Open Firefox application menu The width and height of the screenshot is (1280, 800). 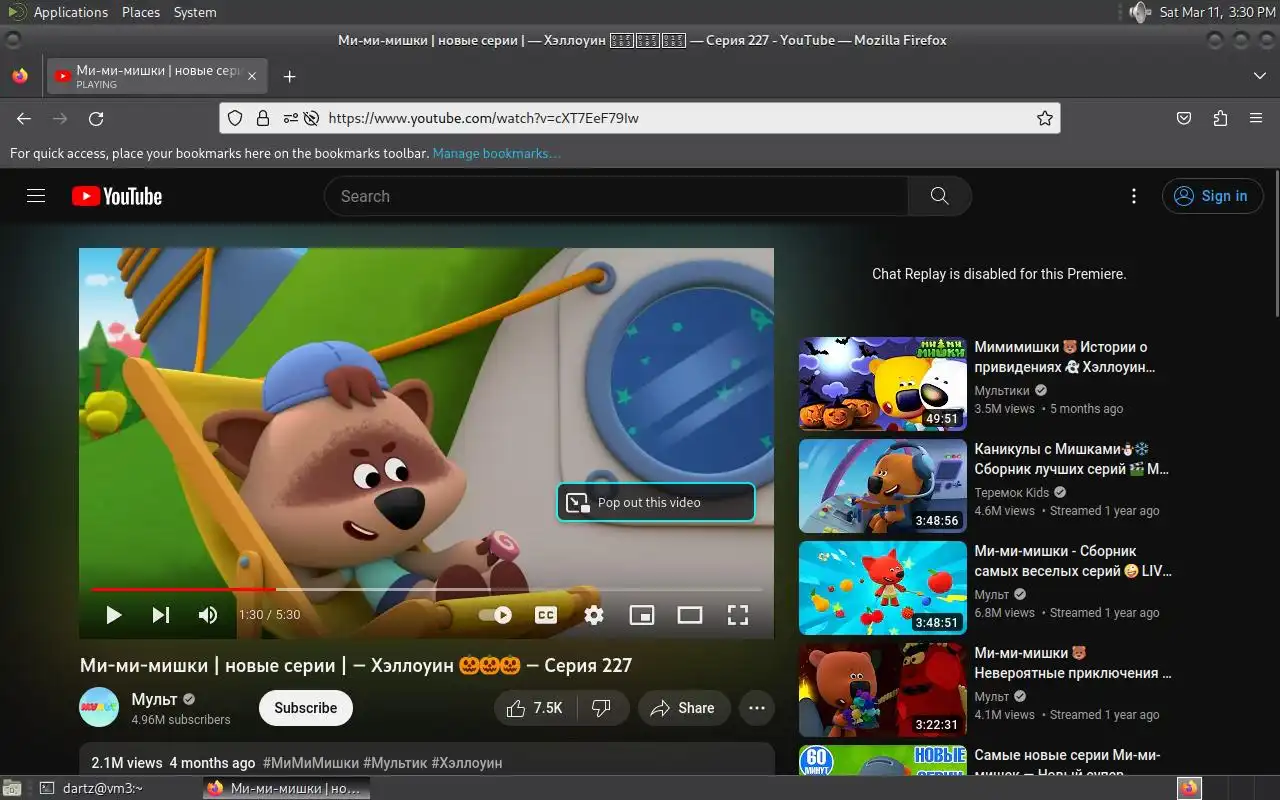point(1256,118)
